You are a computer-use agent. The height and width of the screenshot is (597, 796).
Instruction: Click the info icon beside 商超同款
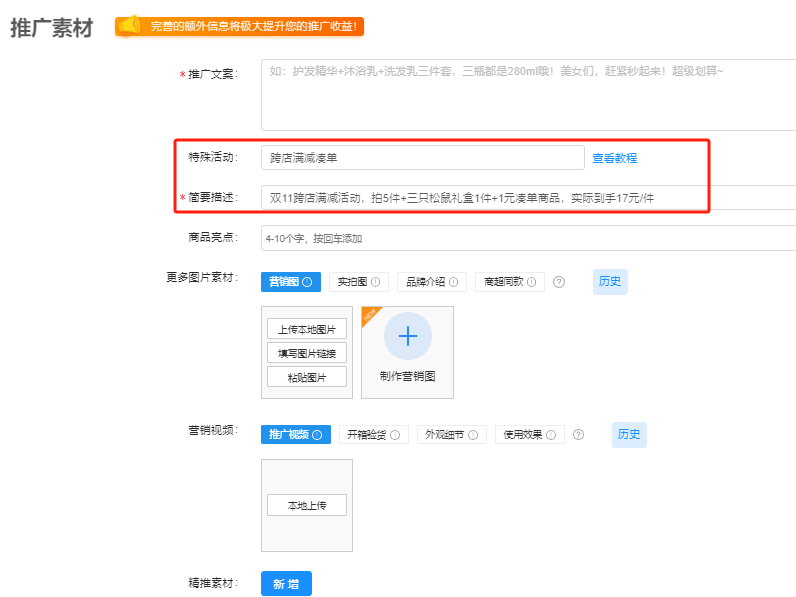tap(533, 282)
